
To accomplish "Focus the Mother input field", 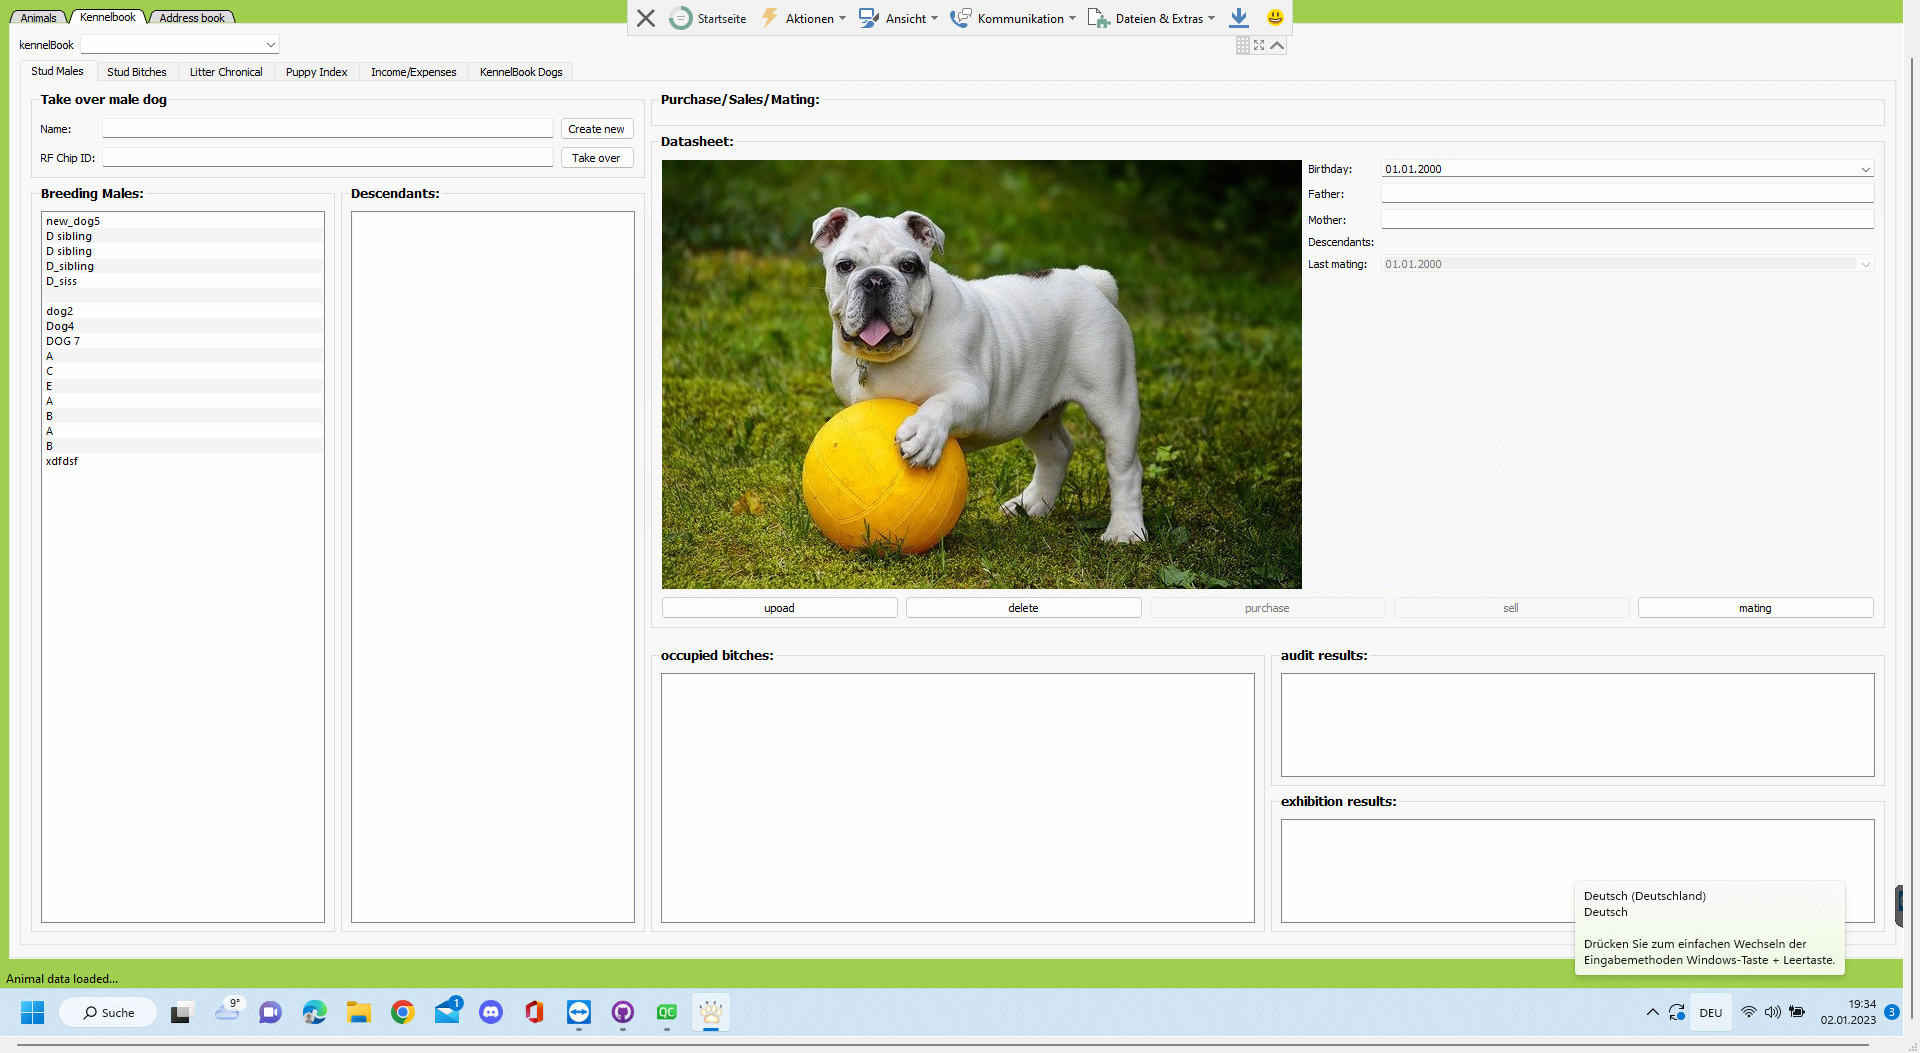I will click(1627, 219).
